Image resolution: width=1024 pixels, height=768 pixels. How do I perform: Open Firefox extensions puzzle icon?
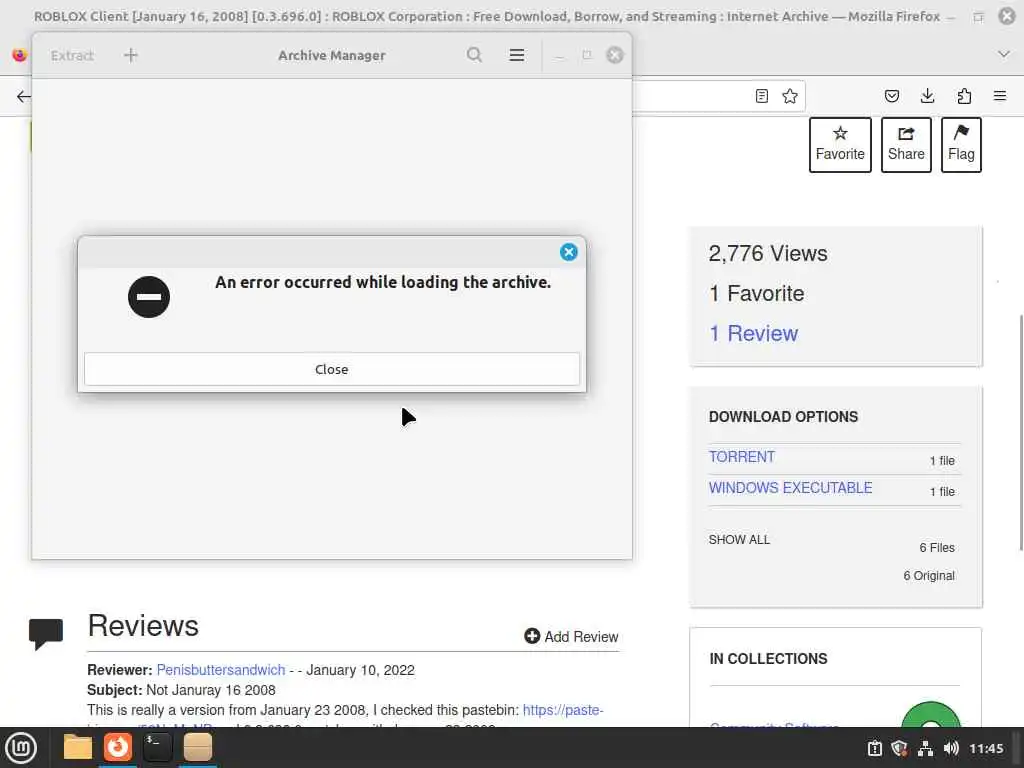964,96
